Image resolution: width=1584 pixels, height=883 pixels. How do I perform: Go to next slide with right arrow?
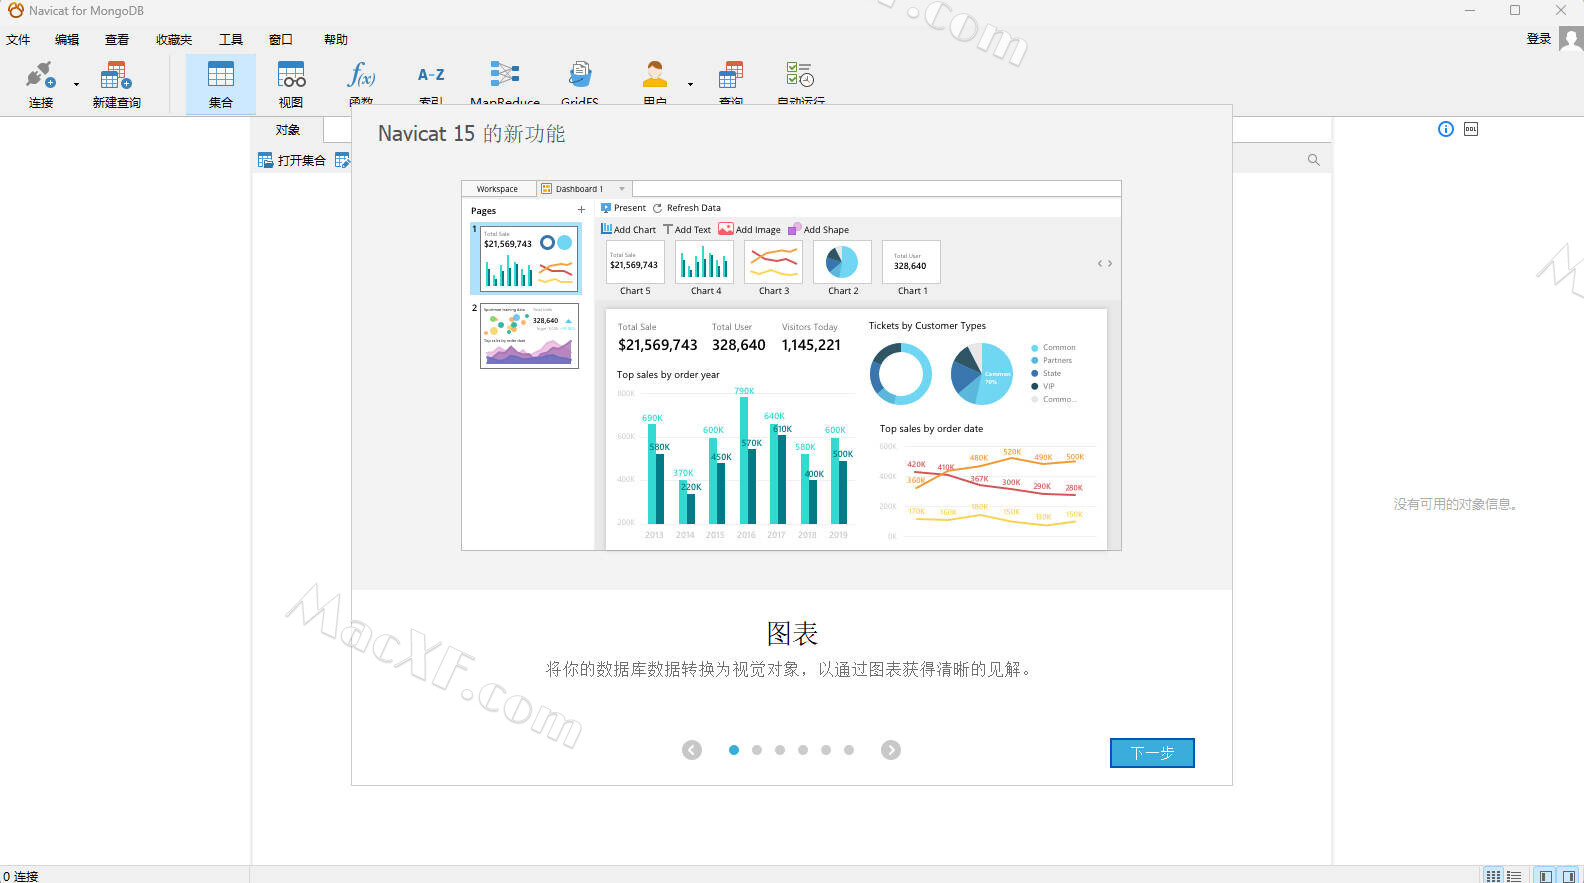click(891, 750)
